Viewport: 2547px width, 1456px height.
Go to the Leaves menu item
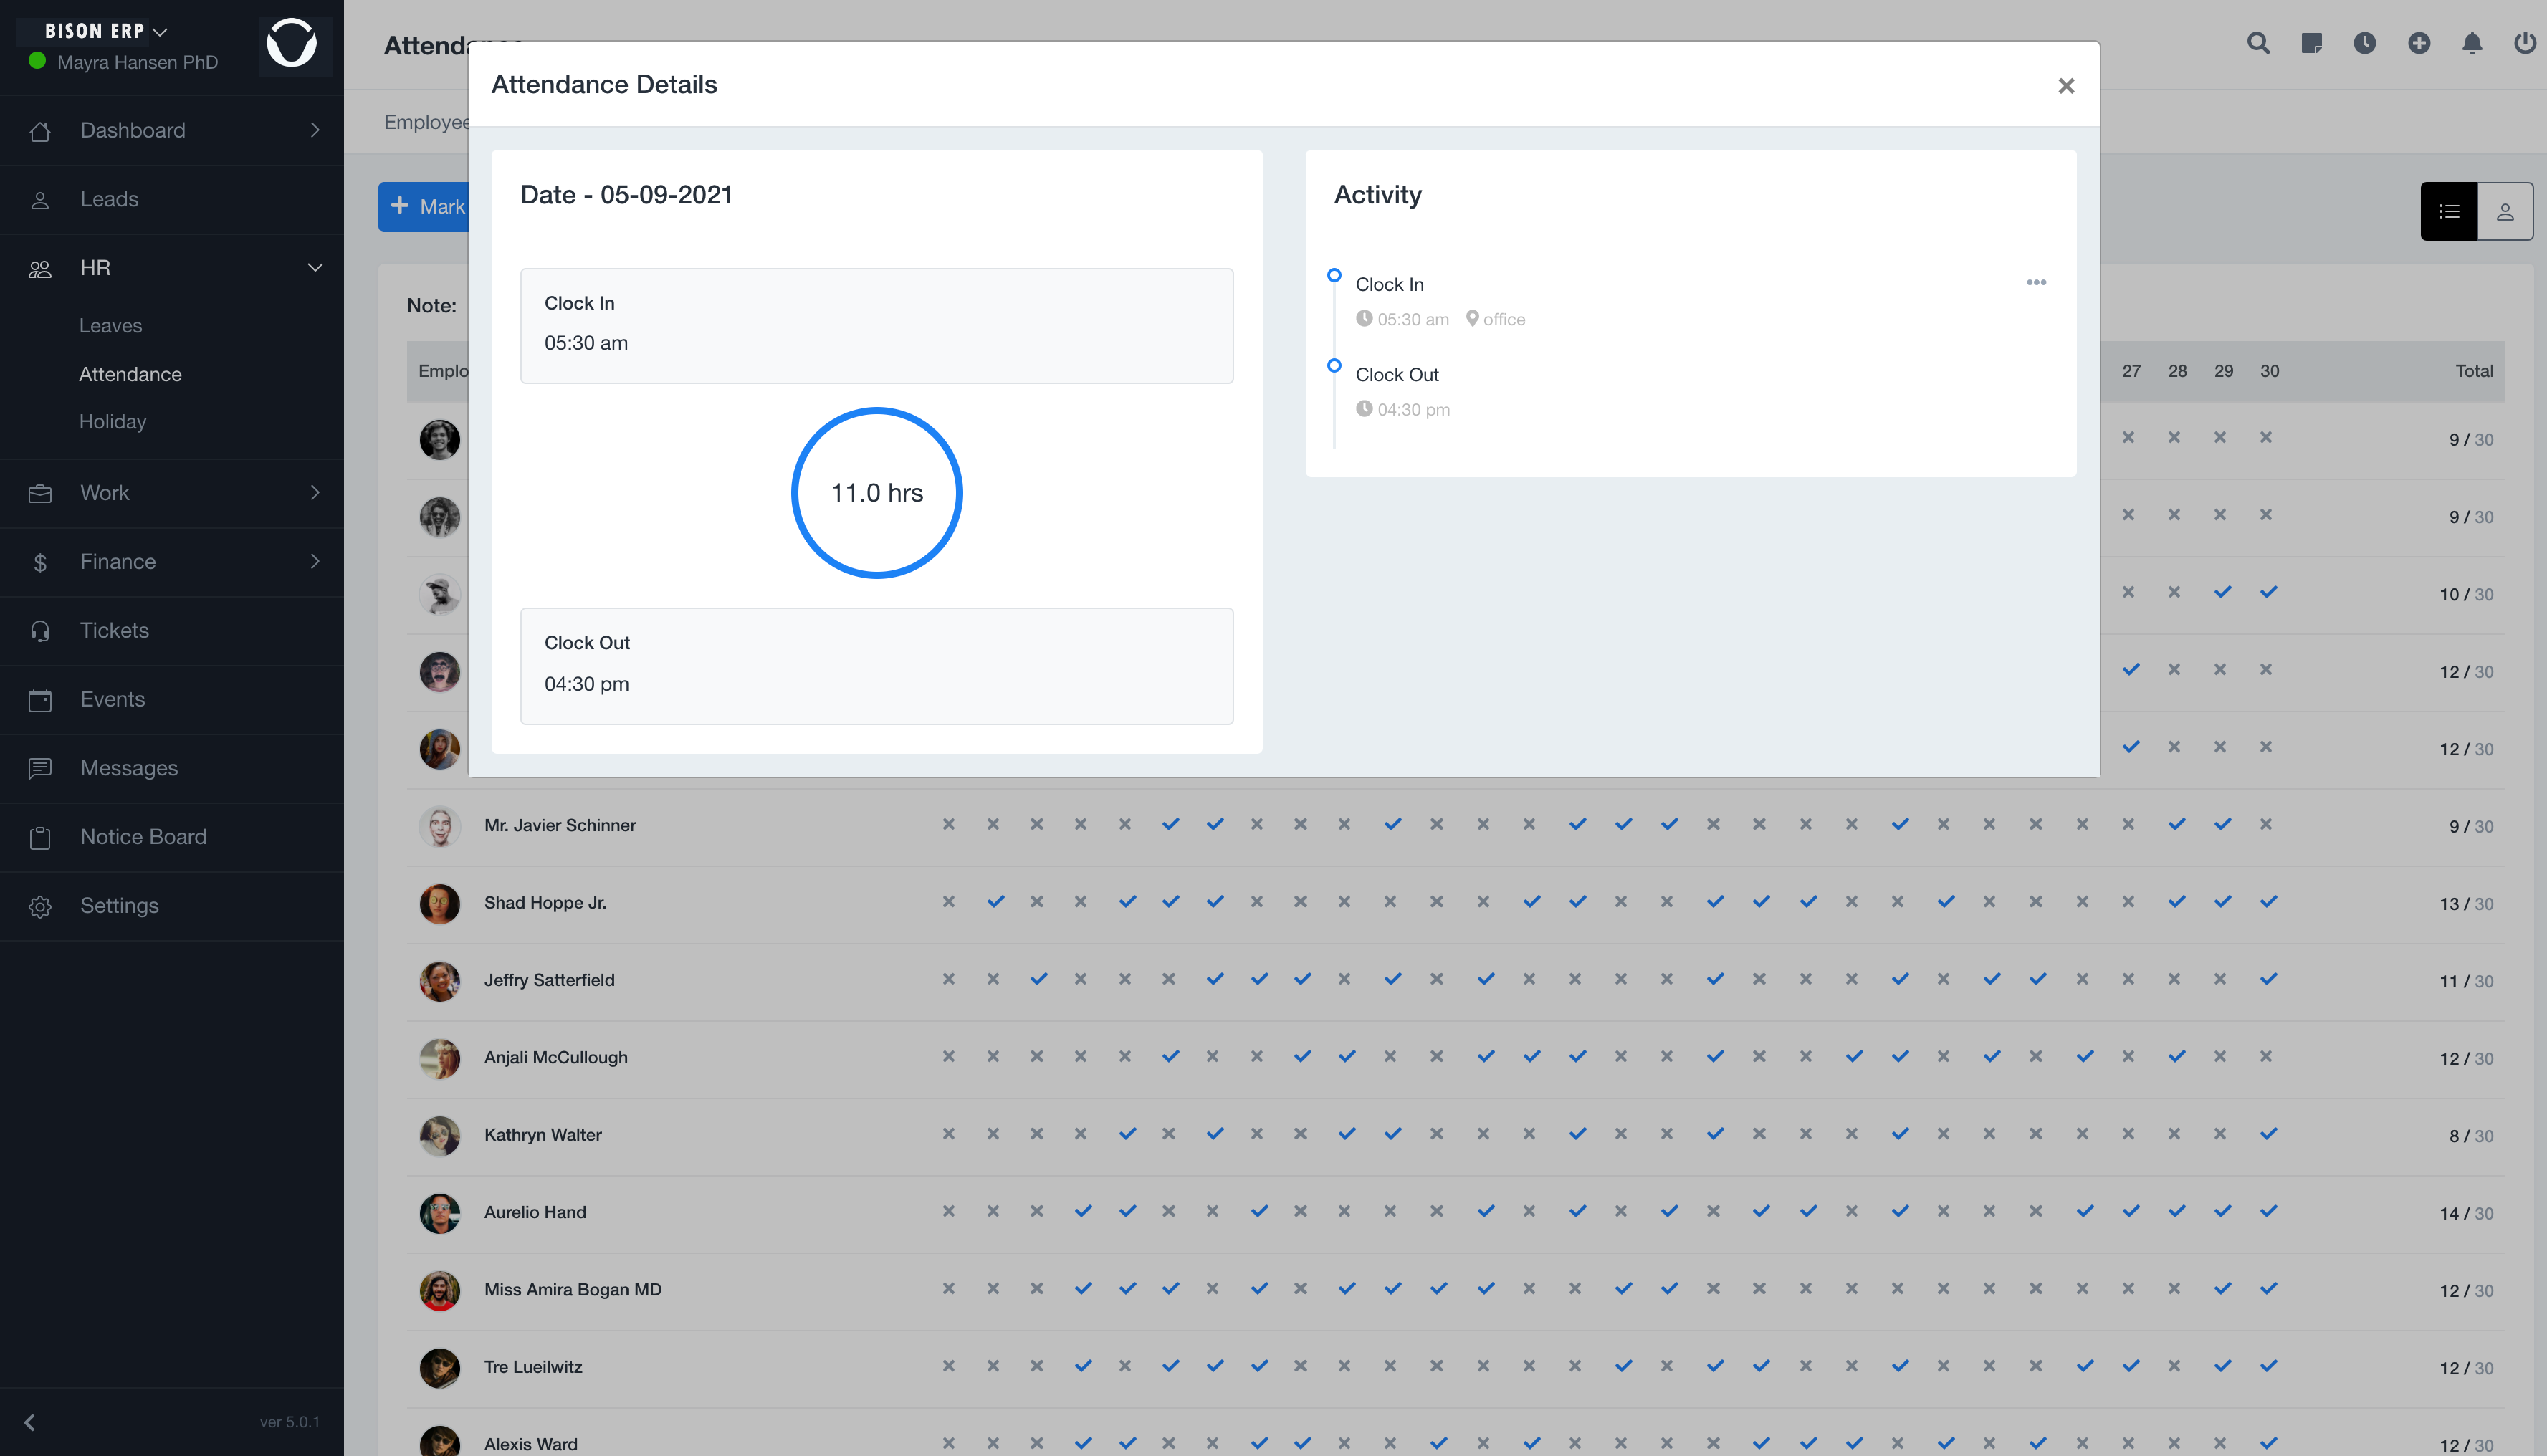(x=111, y=325)
